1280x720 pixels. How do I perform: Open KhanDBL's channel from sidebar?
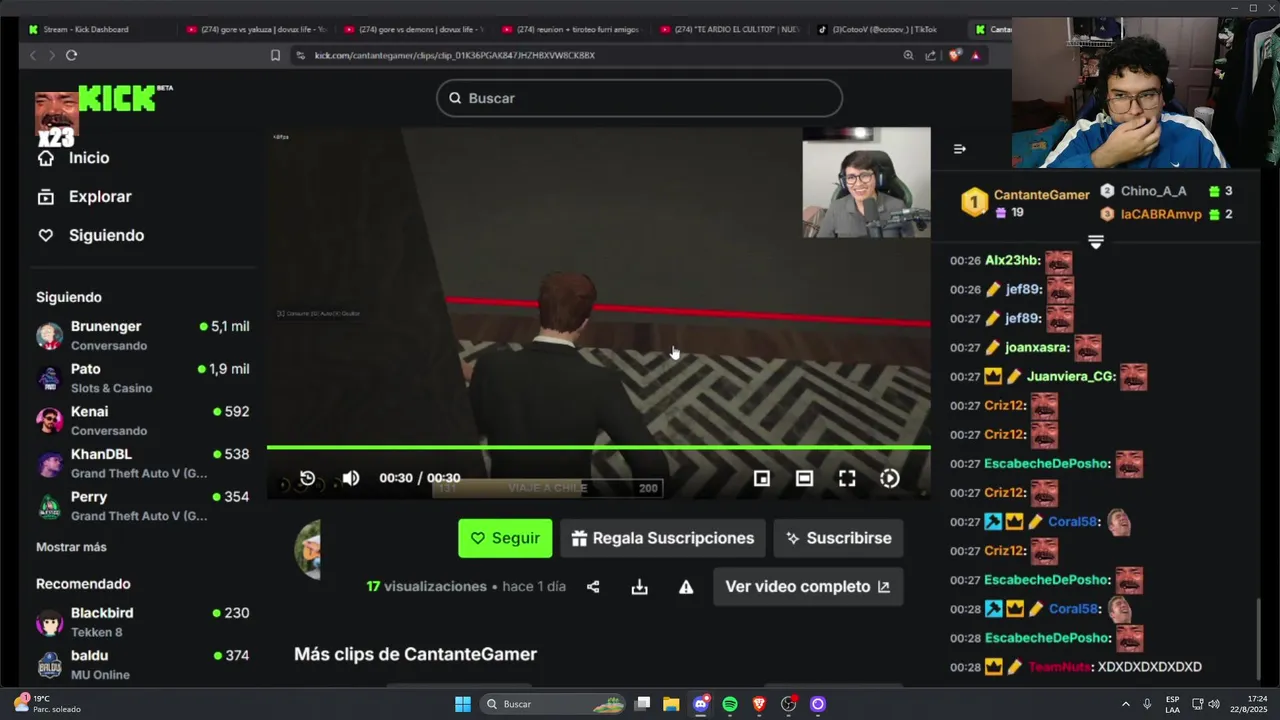[143, 463]
